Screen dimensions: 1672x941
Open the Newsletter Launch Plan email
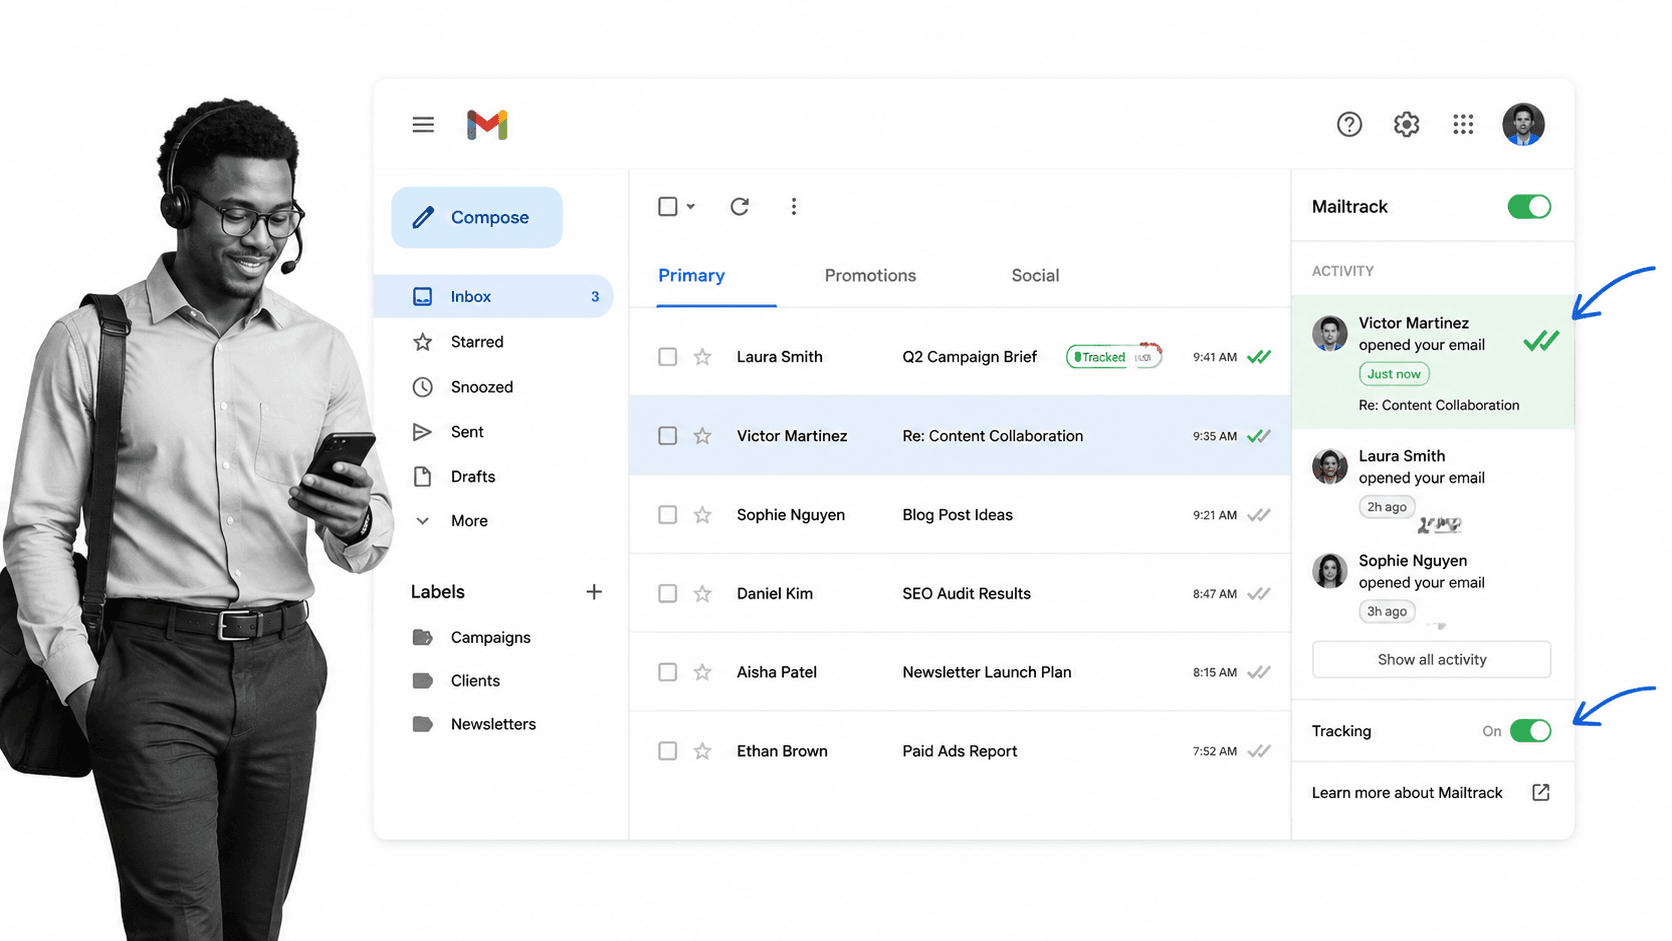(x=960, y=673)
